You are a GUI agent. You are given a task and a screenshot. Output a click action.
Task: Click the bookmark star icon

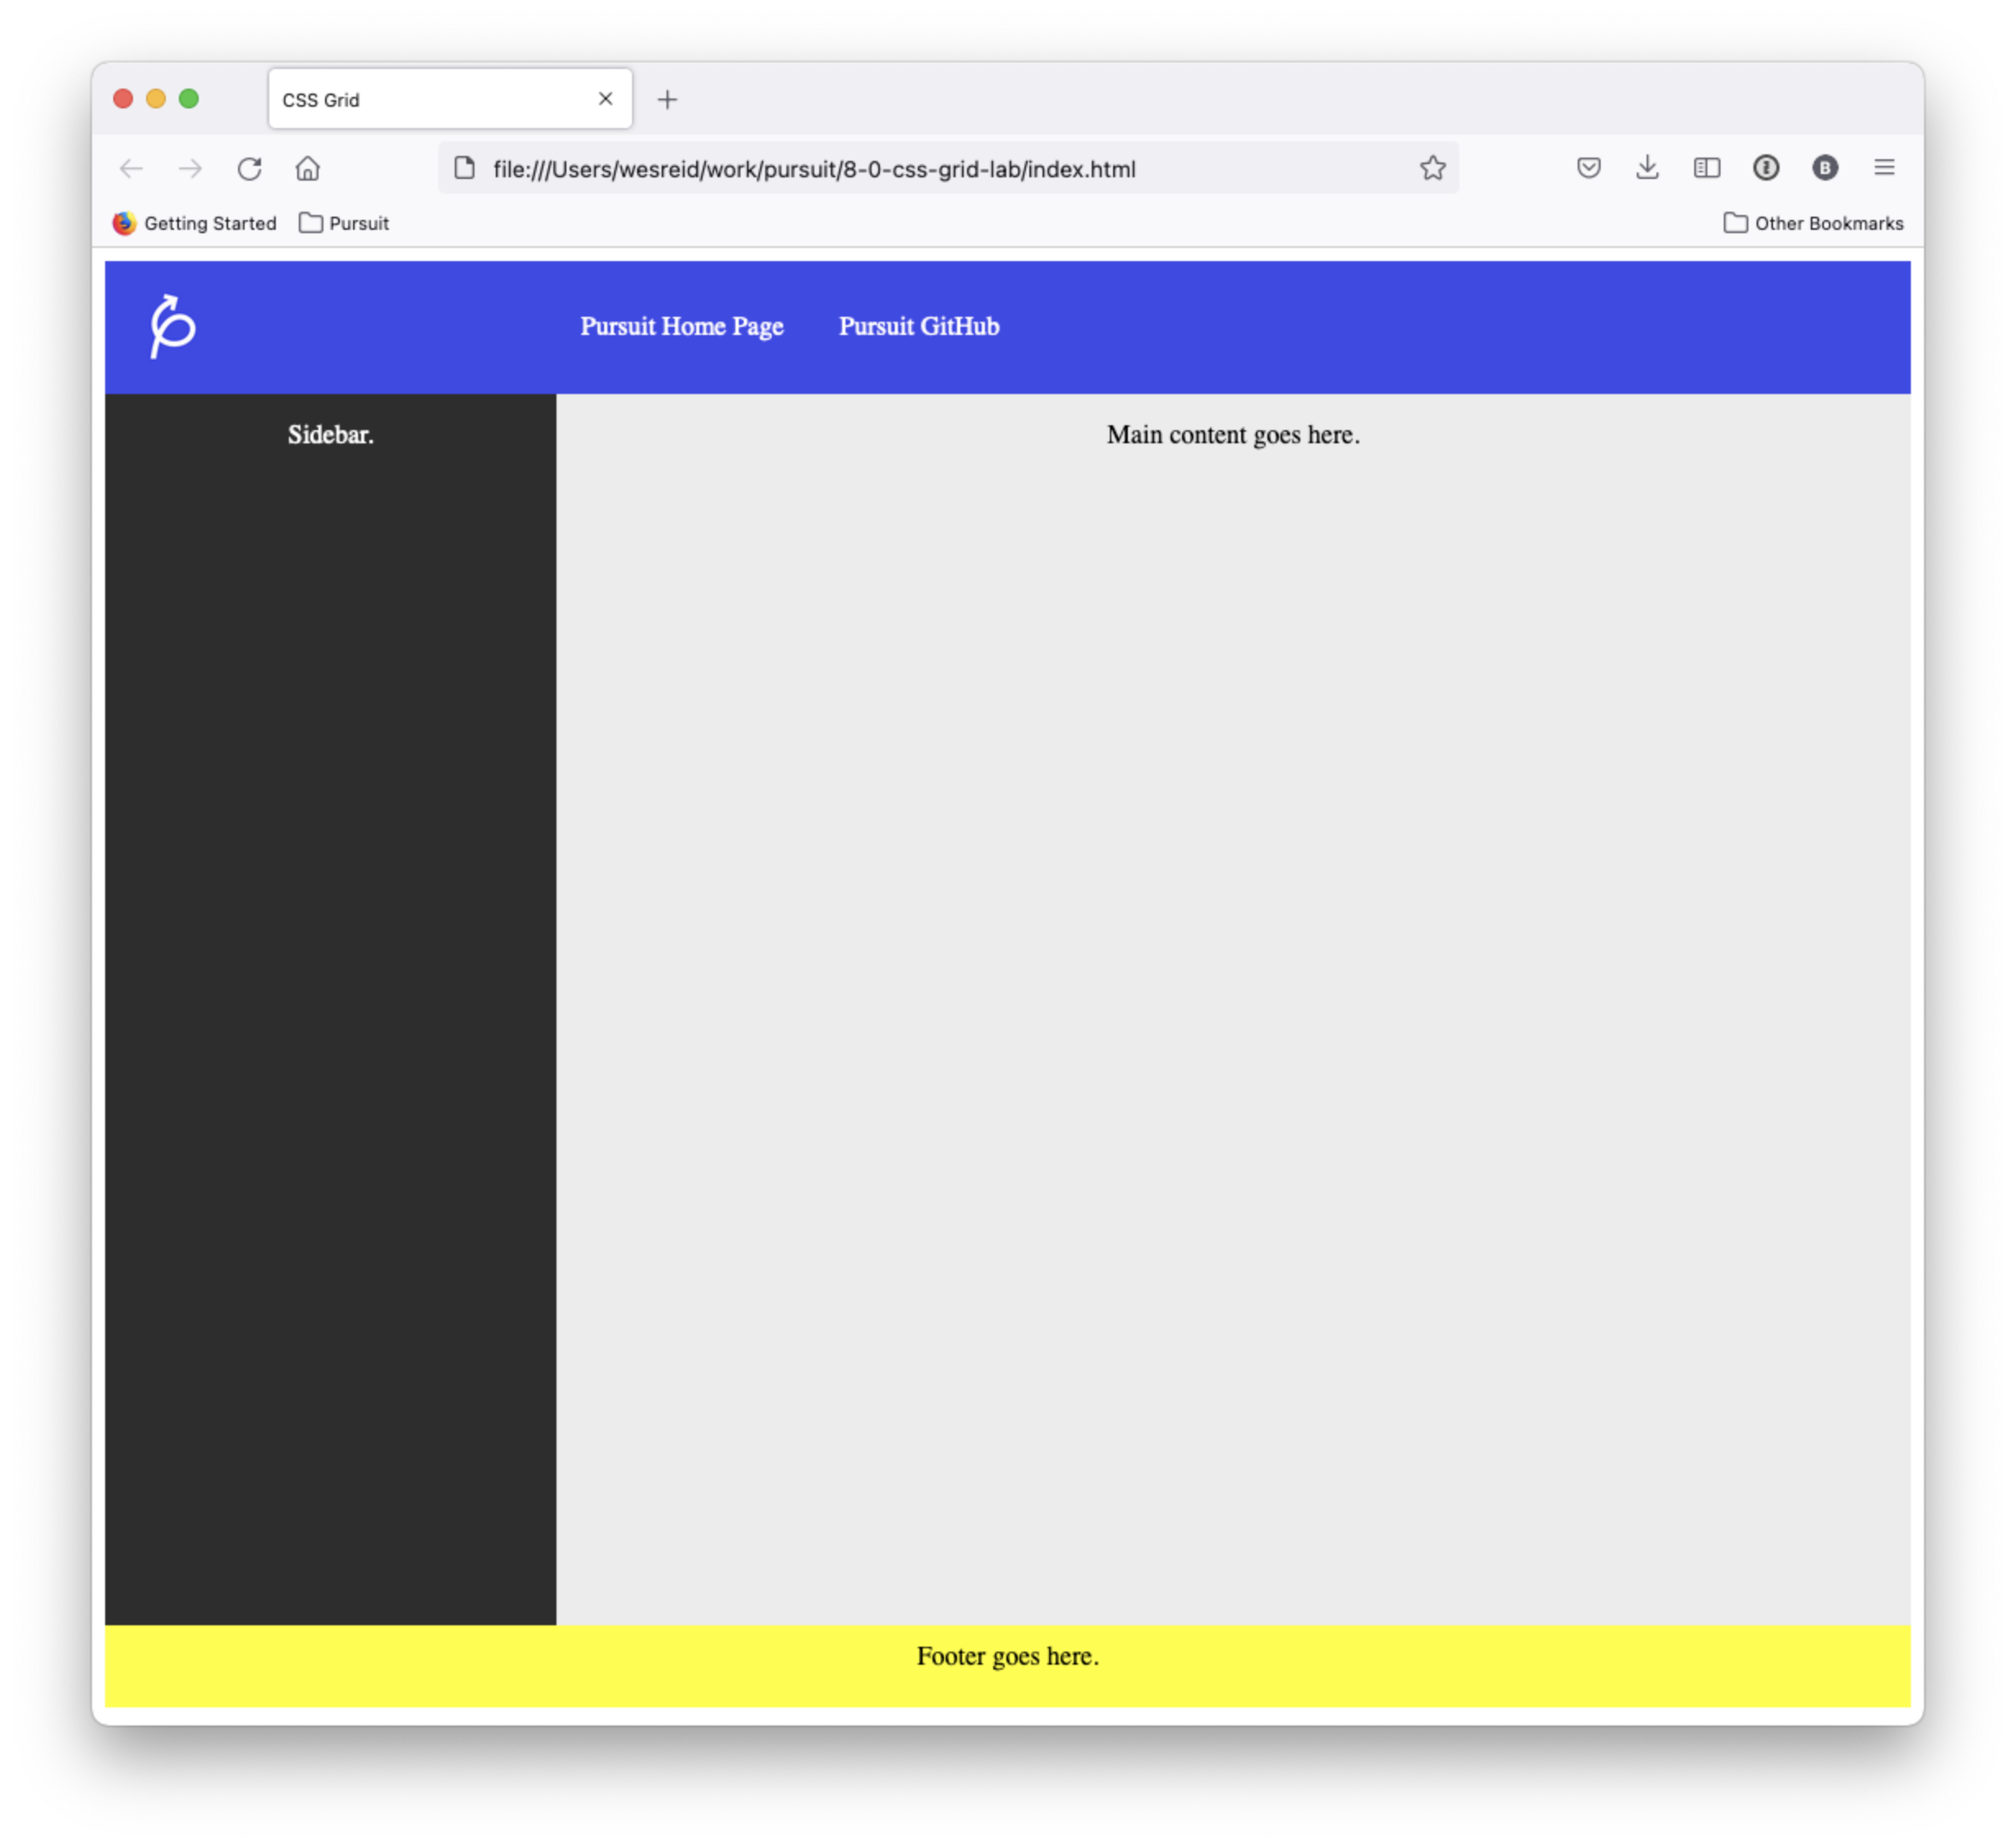pos(1436,168)
